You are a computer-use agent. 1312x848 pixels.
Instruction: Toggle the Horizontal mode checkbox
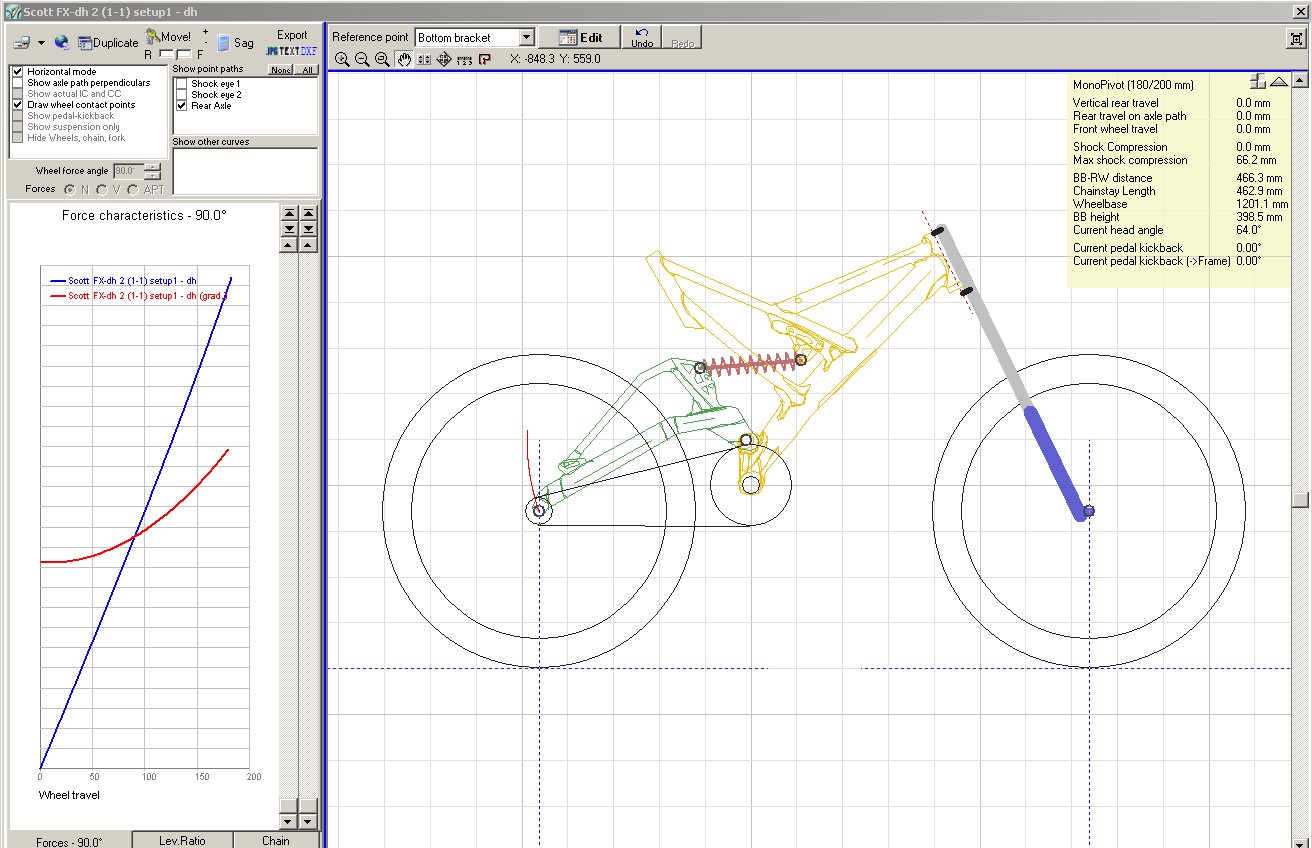17,72
